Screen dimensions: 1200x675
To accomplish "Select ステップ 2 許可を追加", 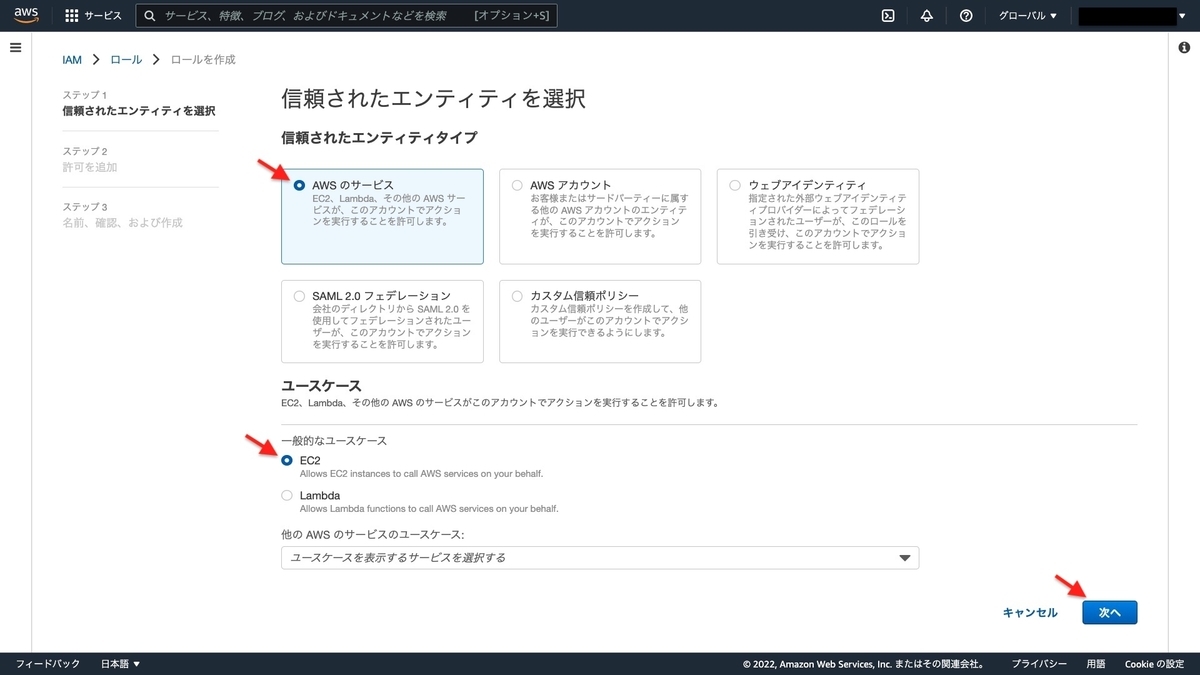I will (x=90, y=159).
